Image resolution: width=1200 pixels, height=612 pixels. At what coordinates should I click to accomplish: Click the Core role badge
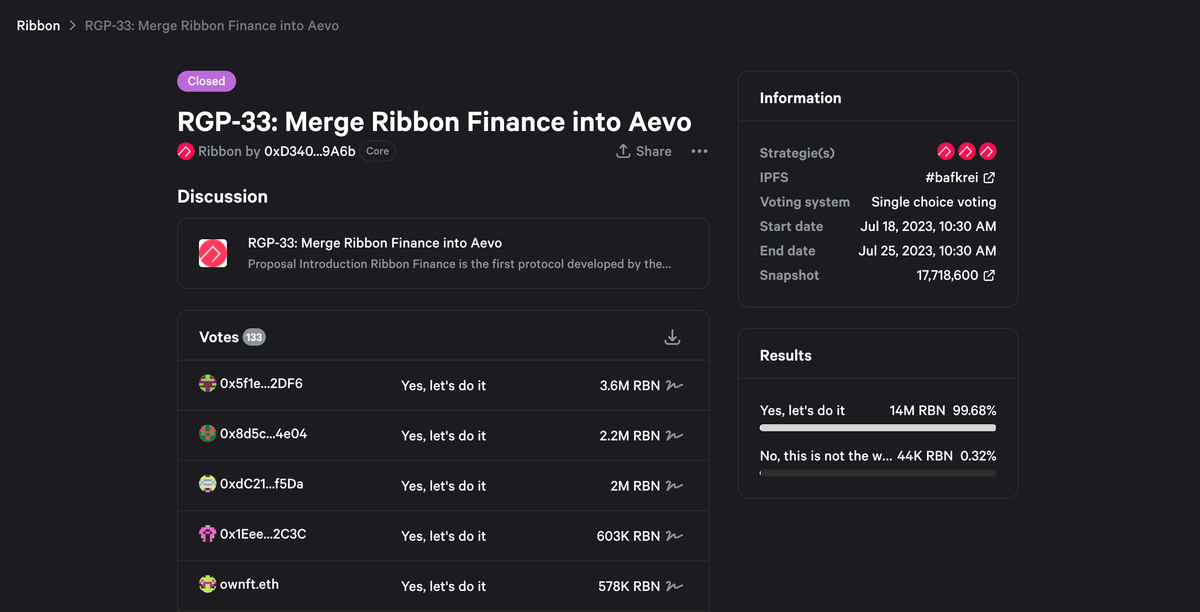click(x=377, y=151)
